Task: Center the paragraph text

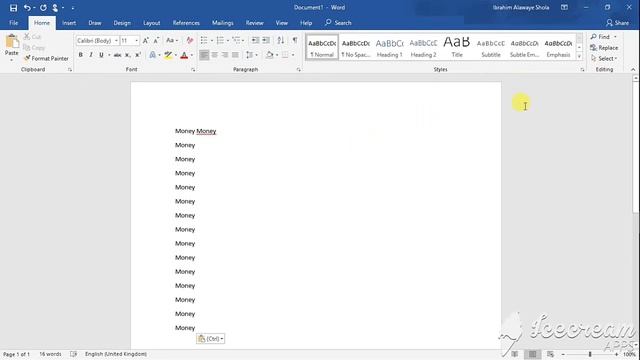Action: (x=214, y=55)
